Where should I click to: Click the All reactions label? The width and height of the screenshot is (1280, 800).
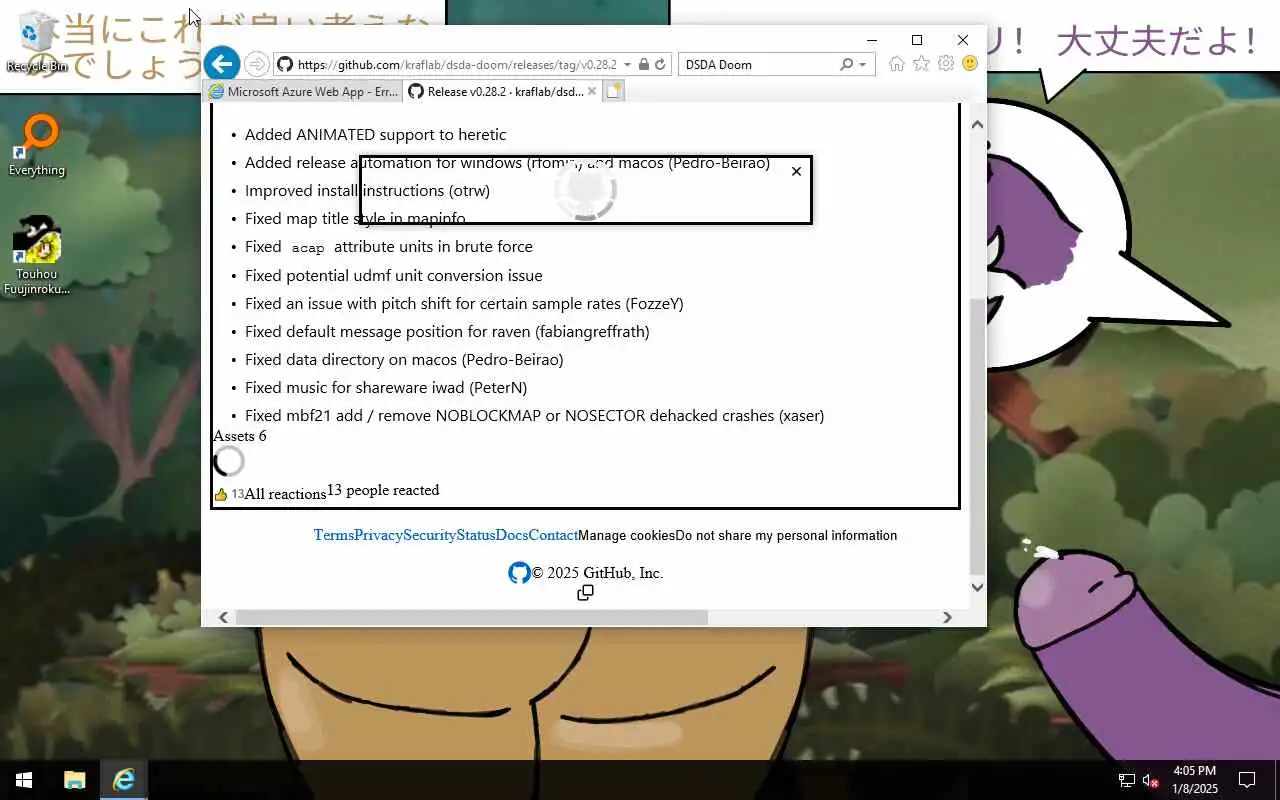click(285, 494)
